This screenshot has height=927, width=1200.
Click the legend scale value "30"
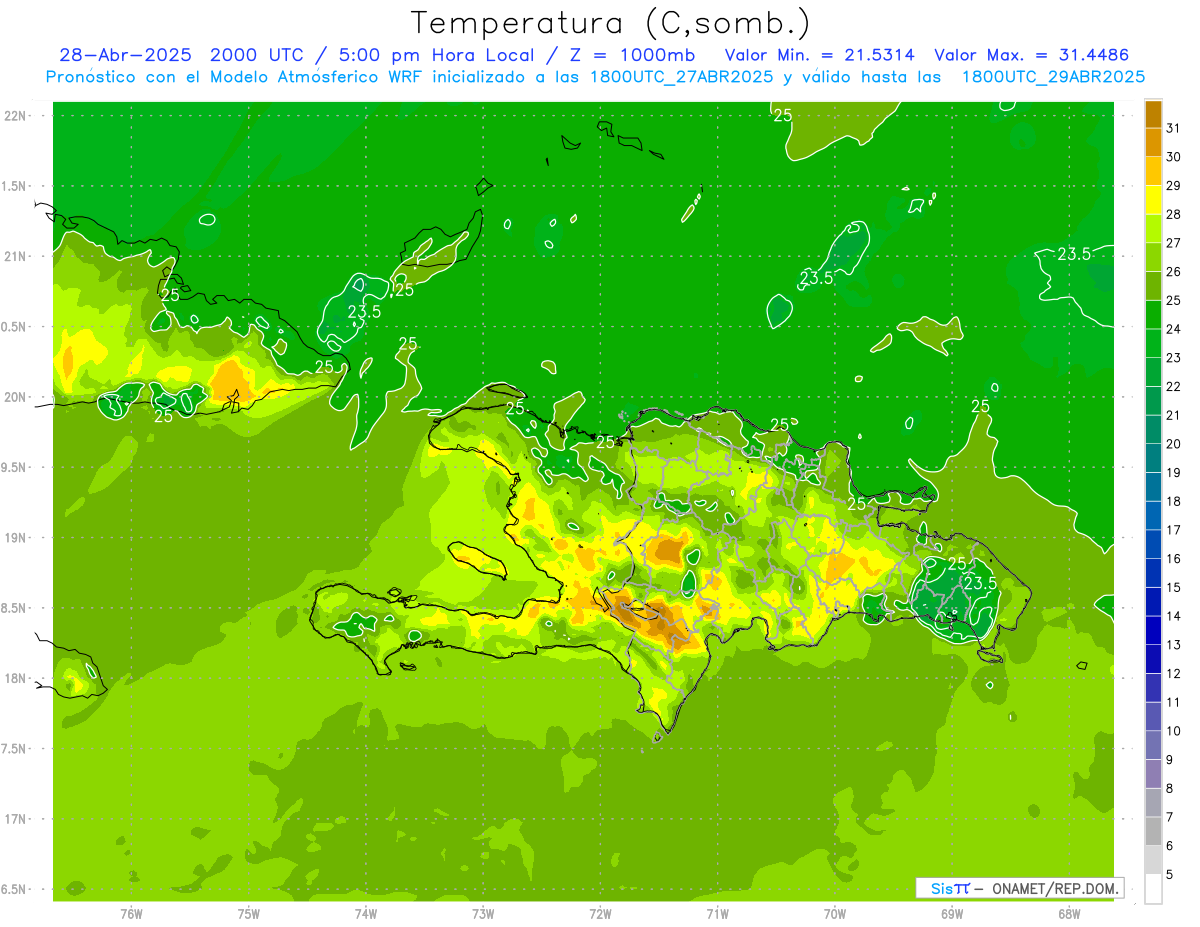coord(1174,157)
